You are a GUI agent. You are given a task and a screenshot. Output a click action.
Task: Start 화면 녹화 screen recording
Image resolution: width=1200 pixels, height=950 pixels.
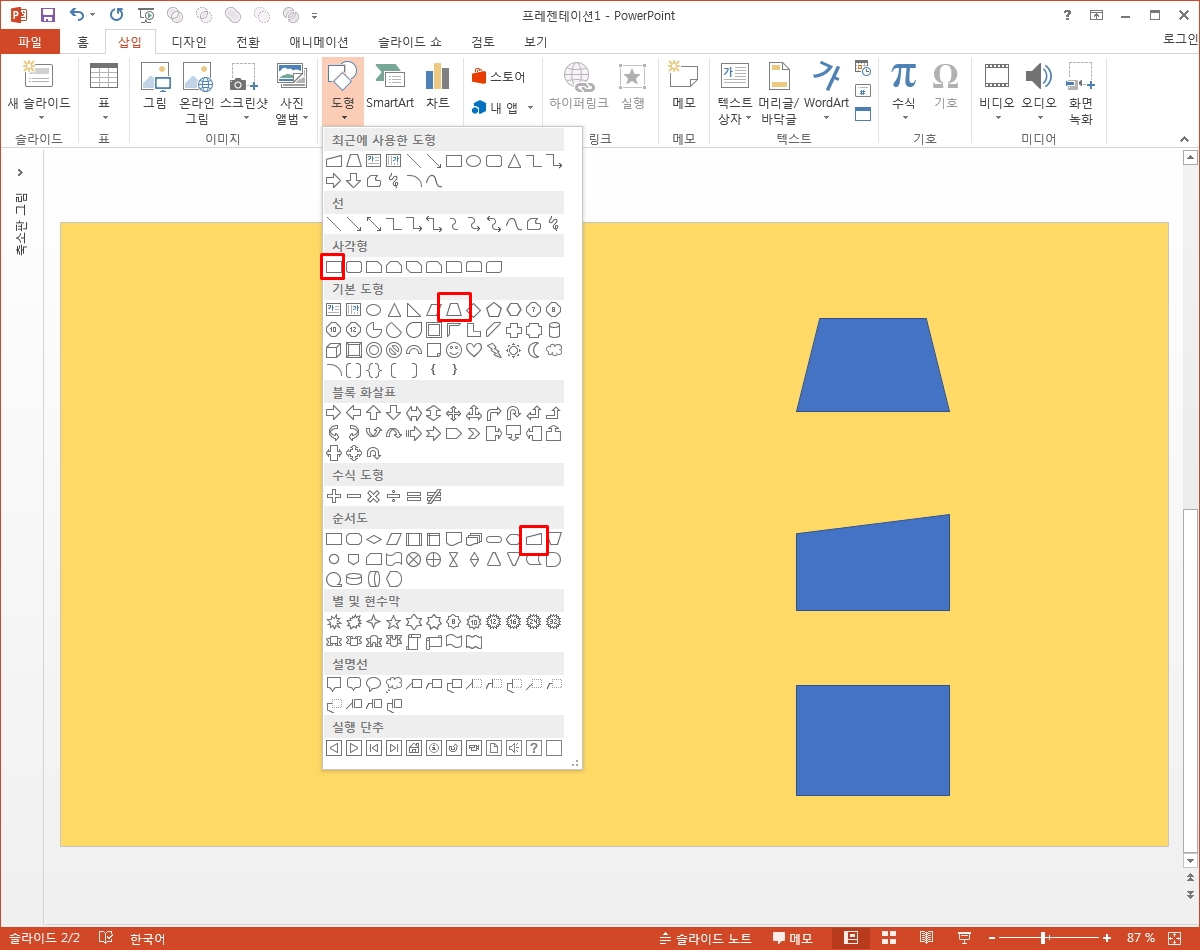tap(1080, 94)
